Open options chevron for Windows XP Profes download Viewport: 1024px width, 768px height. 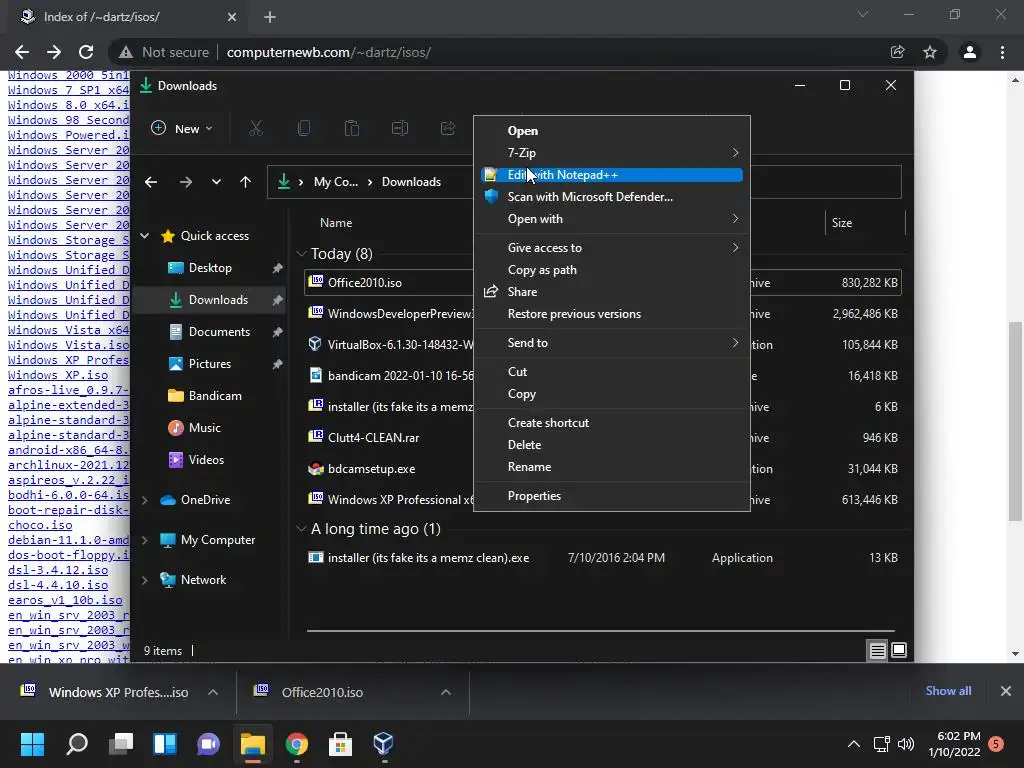pos(213,692)
